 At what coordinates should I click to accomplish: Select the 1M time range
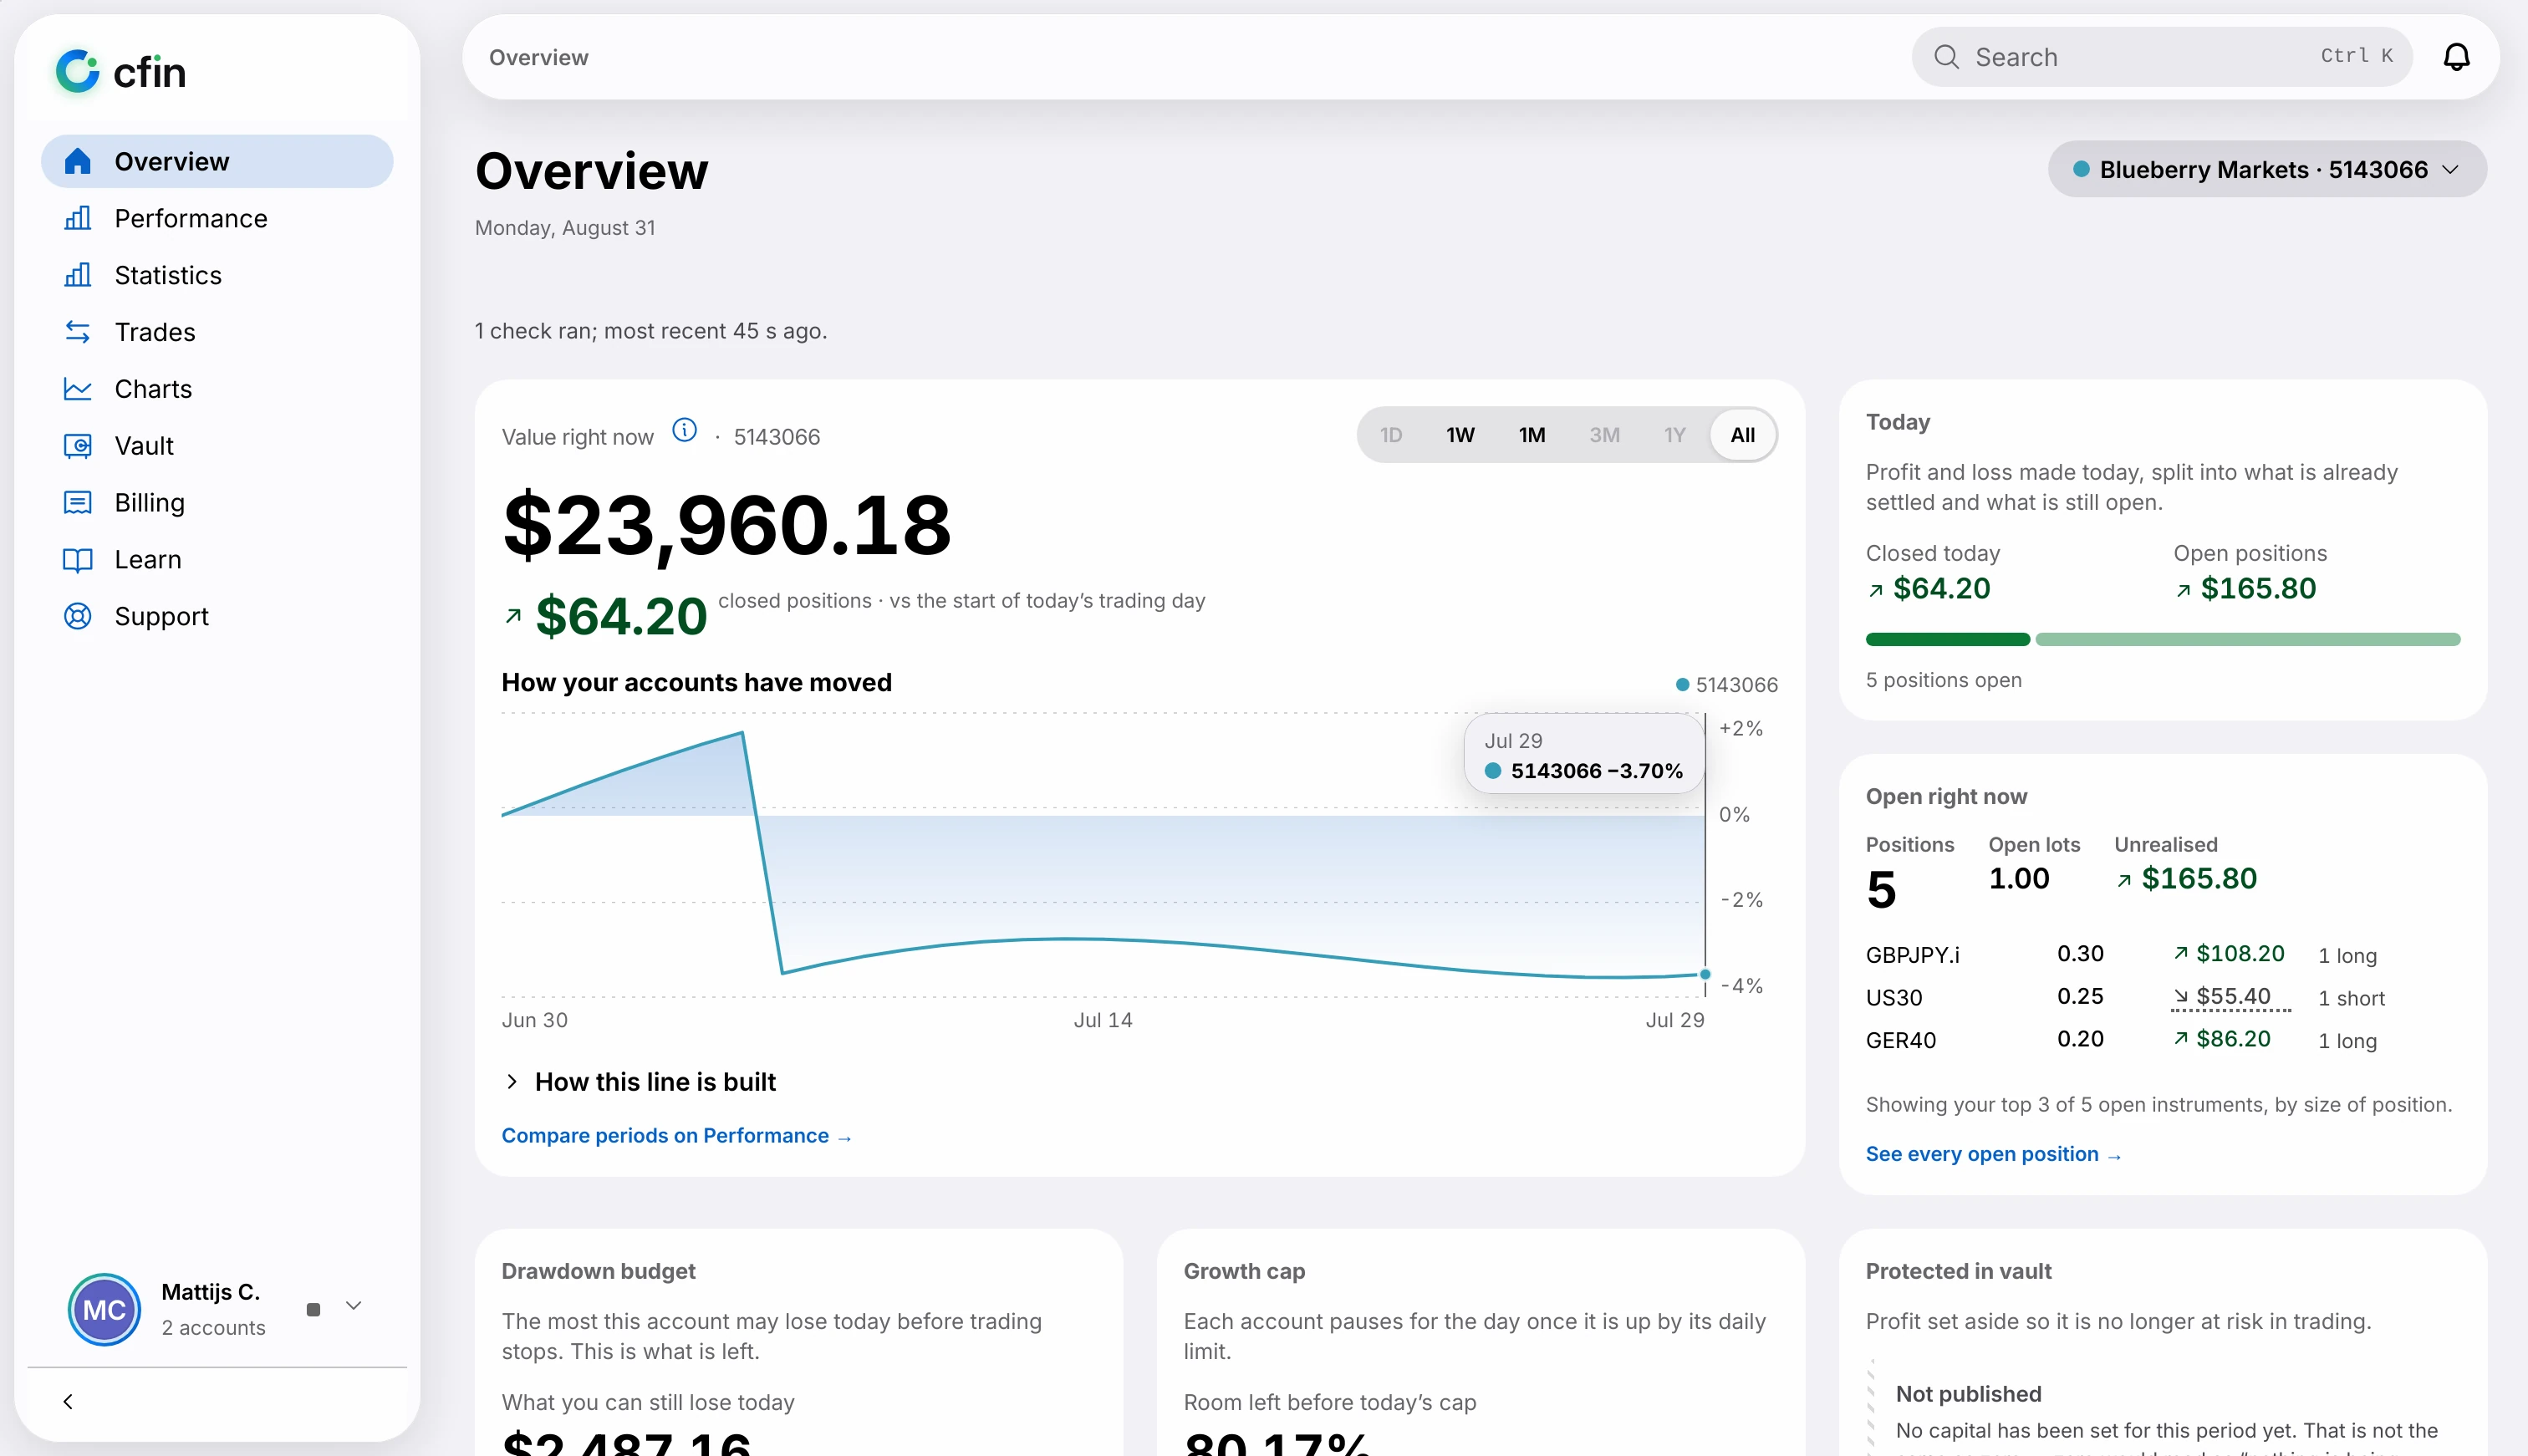[1532, 435]
